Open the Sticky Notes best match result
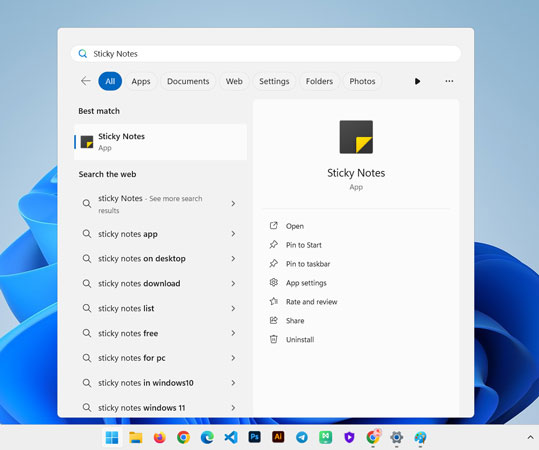539x450 pixels. (161, 142)
